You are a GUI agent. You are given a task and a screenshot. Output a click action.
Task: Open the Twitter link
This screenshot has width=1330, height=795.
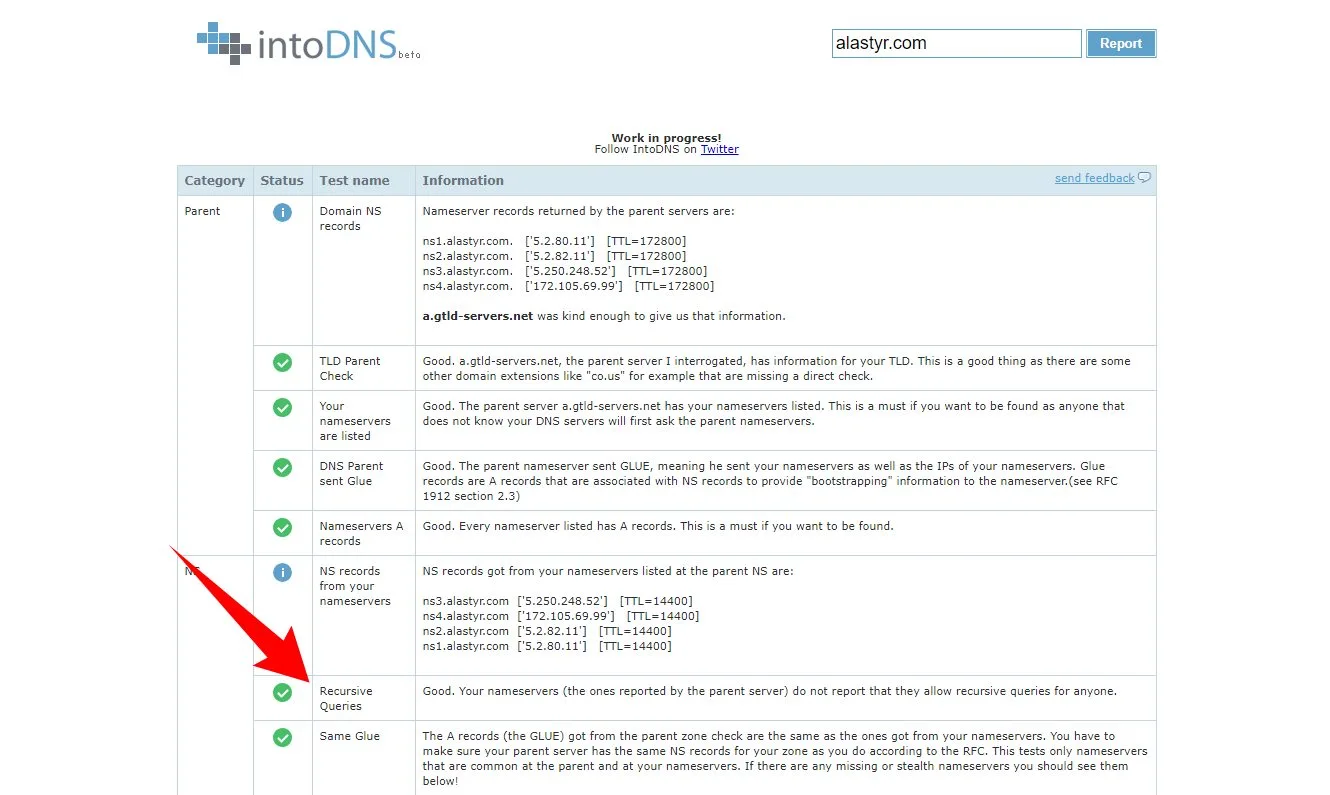pos(719,149)
